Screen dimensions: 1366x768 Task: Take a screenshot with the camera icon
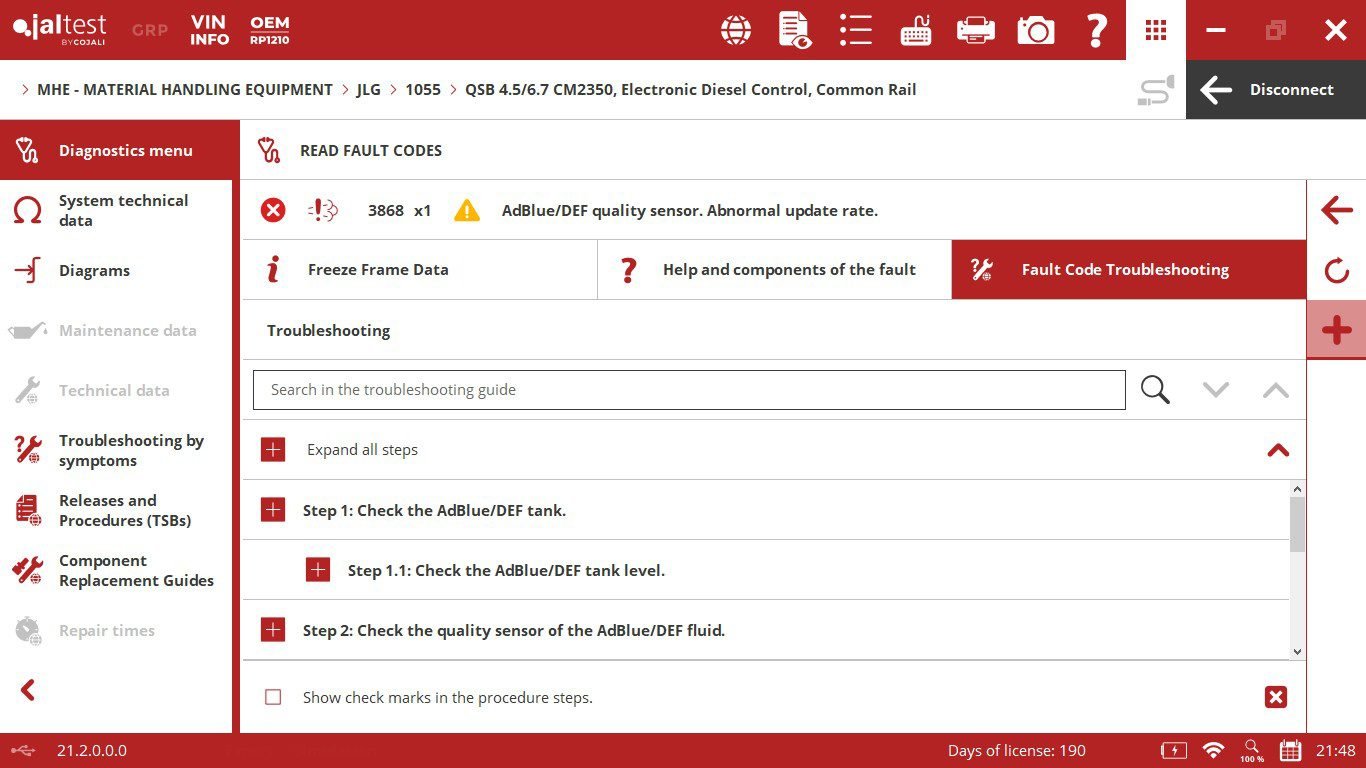click(x=1036, y=30)
